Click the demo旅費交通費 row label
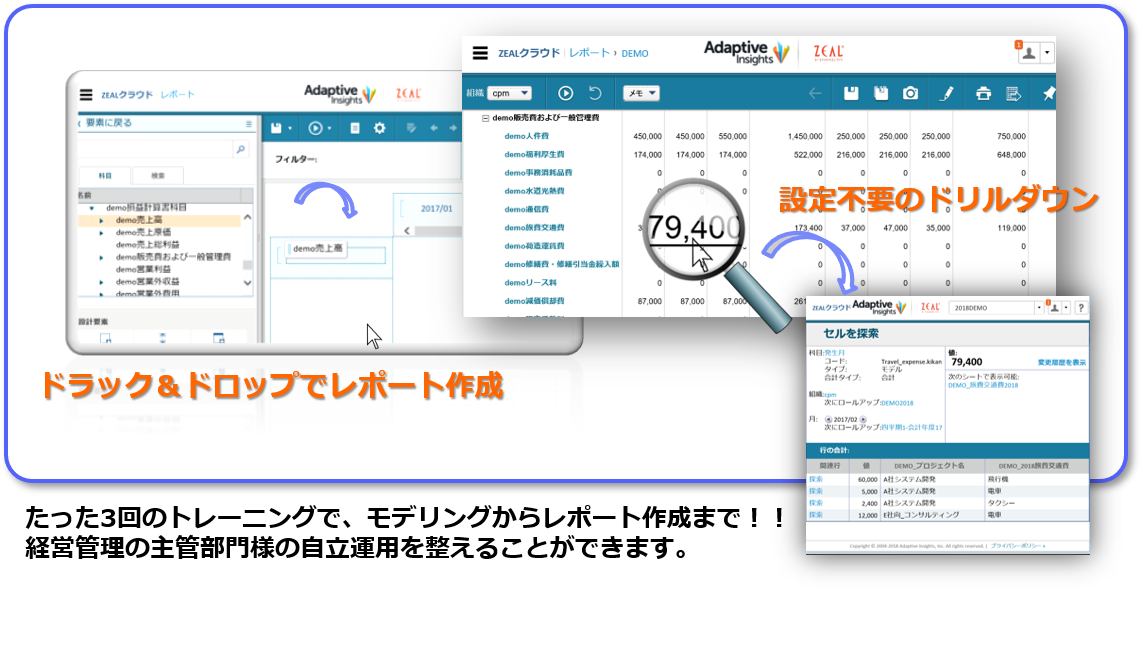1144x645 pixels. pos(534,228)
